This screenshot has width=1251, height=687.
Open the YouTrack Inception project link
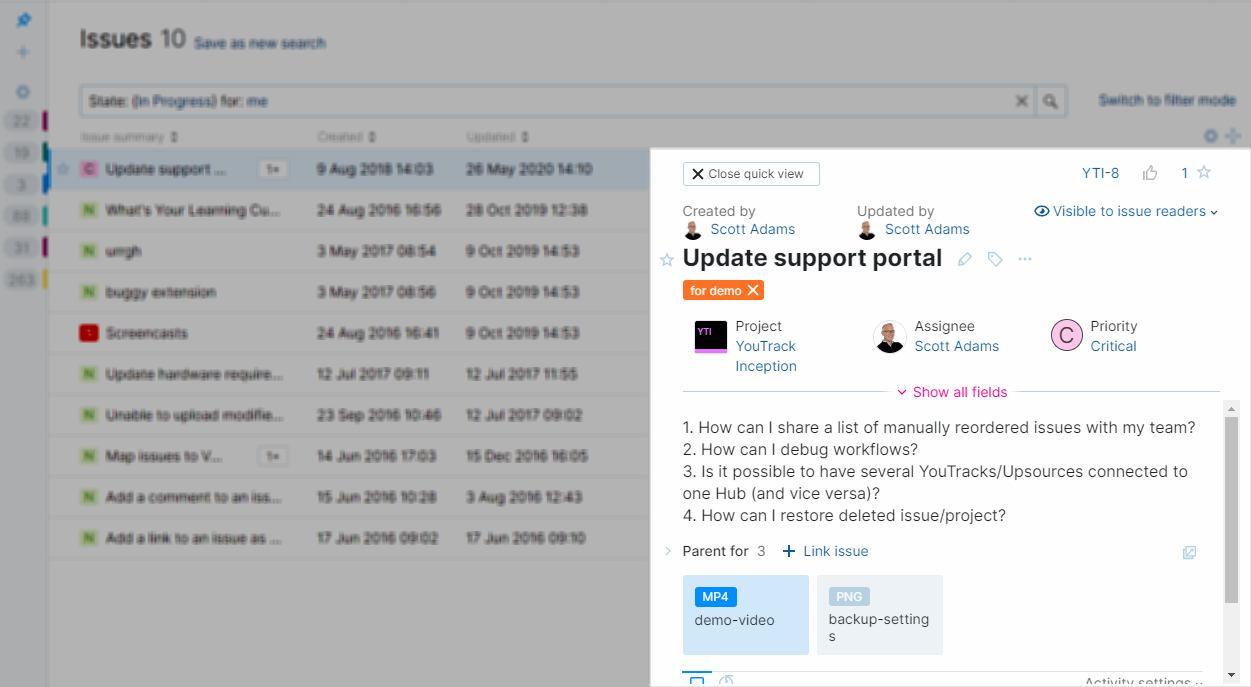(x=766, y=356)
